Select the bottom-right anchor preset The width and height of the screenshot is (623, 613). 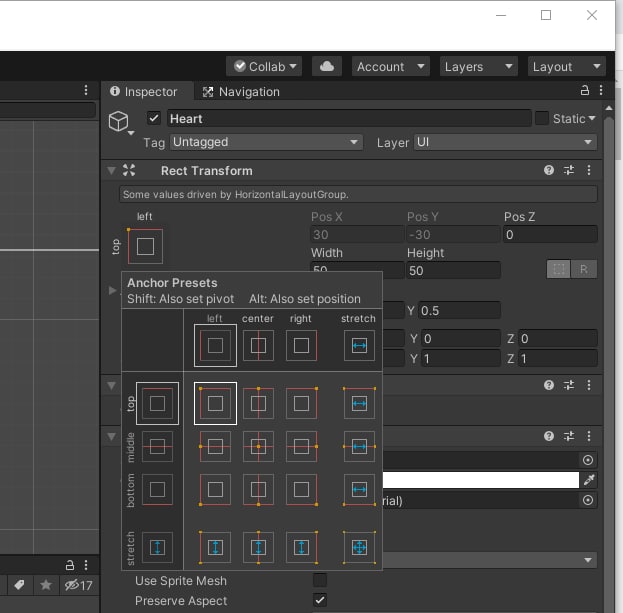pos(302,490)
